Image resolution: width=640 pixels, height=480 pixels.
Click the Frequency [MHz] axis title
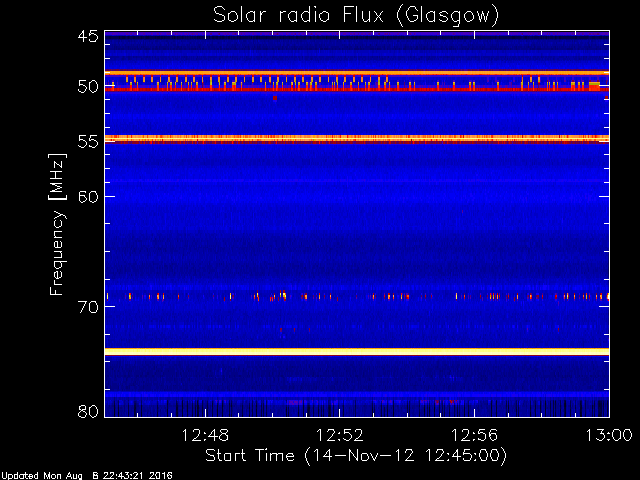coord(57,224)
